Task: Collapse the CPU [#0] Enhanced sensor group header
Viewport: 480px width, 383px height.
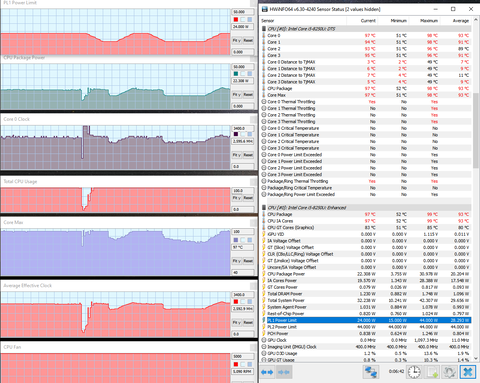Action: click(x=366, y=208)
